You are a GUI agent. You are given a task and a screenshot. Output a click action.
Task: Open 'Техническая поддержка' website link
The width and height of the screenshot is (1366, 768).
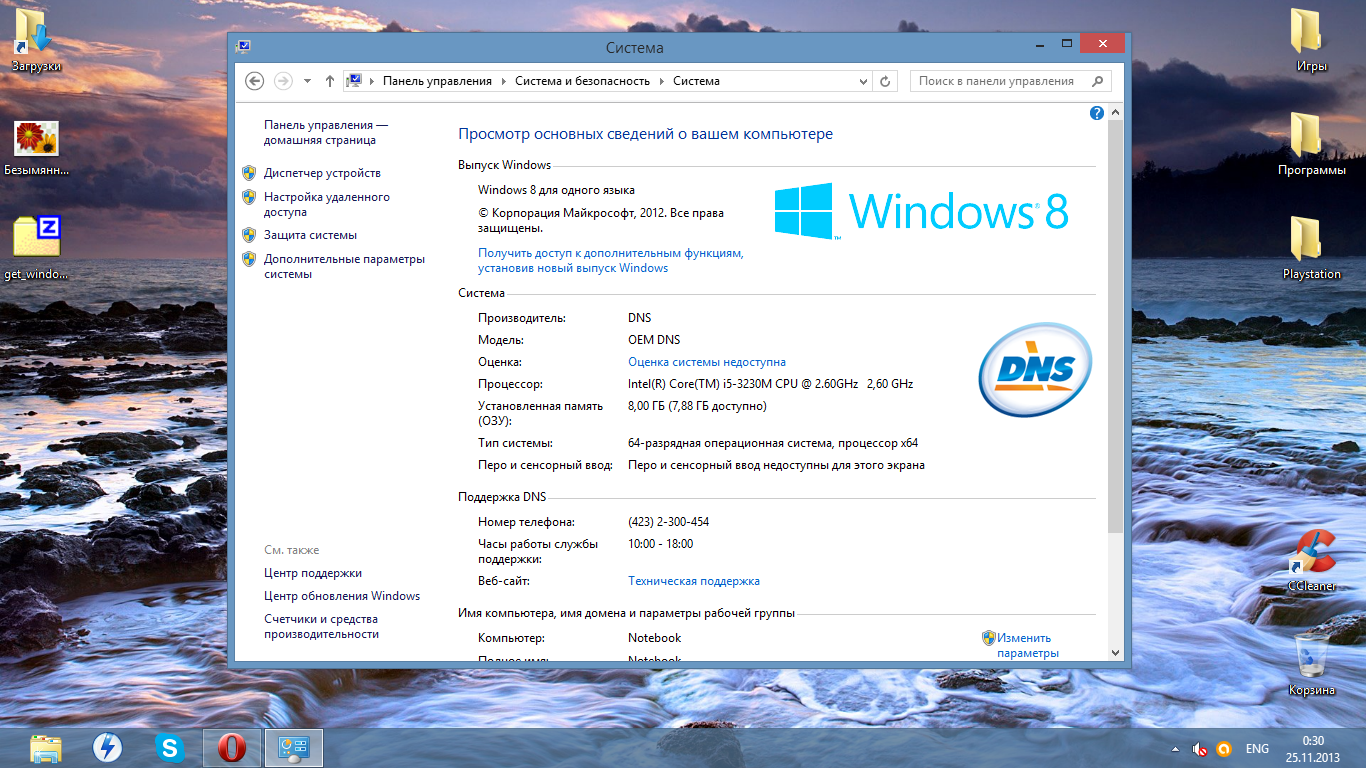[x=694, y=581]
